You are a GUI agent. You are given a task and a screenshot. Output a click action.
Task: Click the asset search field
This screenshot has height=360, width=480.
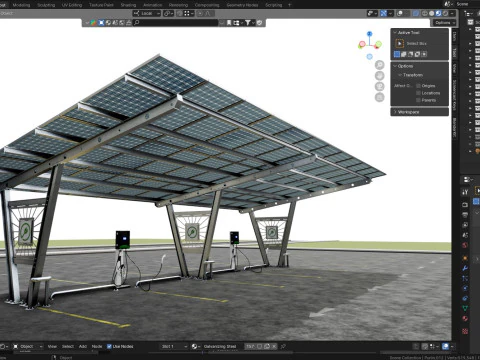pyautogui.click(x=176, y=23)
